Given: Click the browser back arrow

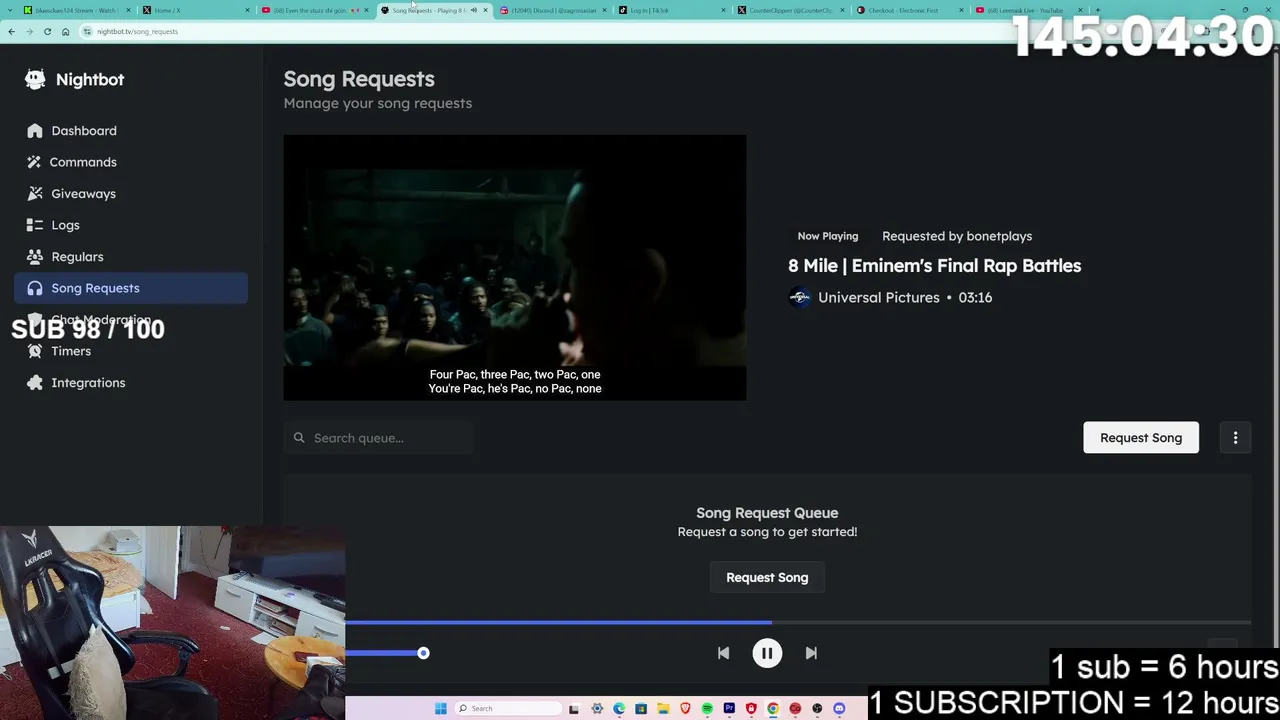Looking at the screenshot, I should (x=11, y=31).
